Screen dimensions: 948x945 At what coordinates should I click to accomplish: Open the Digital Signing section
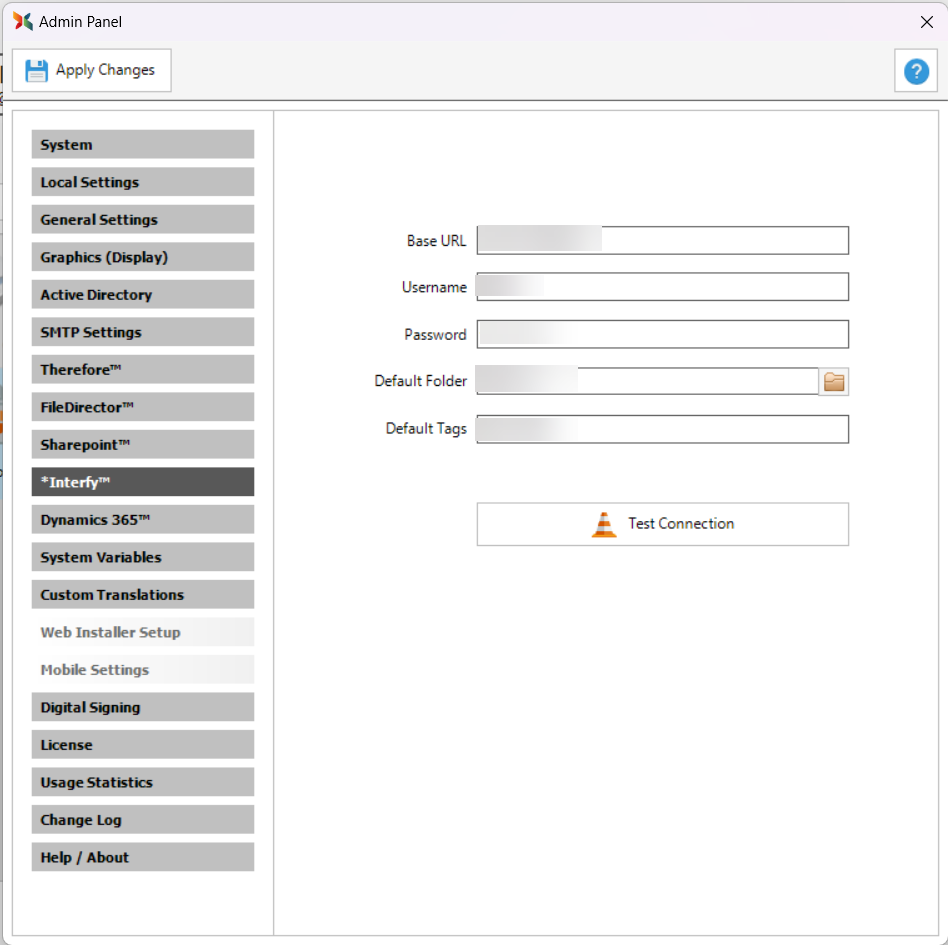point(142,707)
